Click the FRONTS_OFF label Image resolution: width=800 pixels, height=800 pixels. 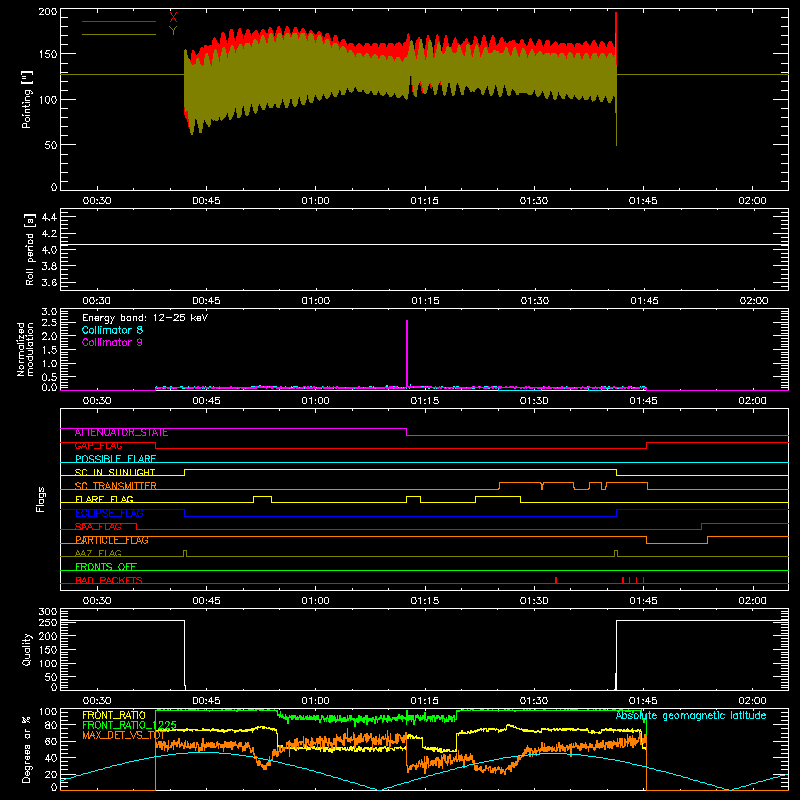click(106, 567)
